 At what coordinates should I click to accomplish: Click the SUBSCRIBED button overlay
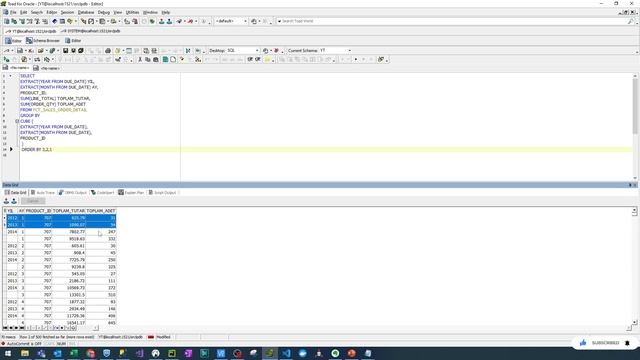click(605, 343)
